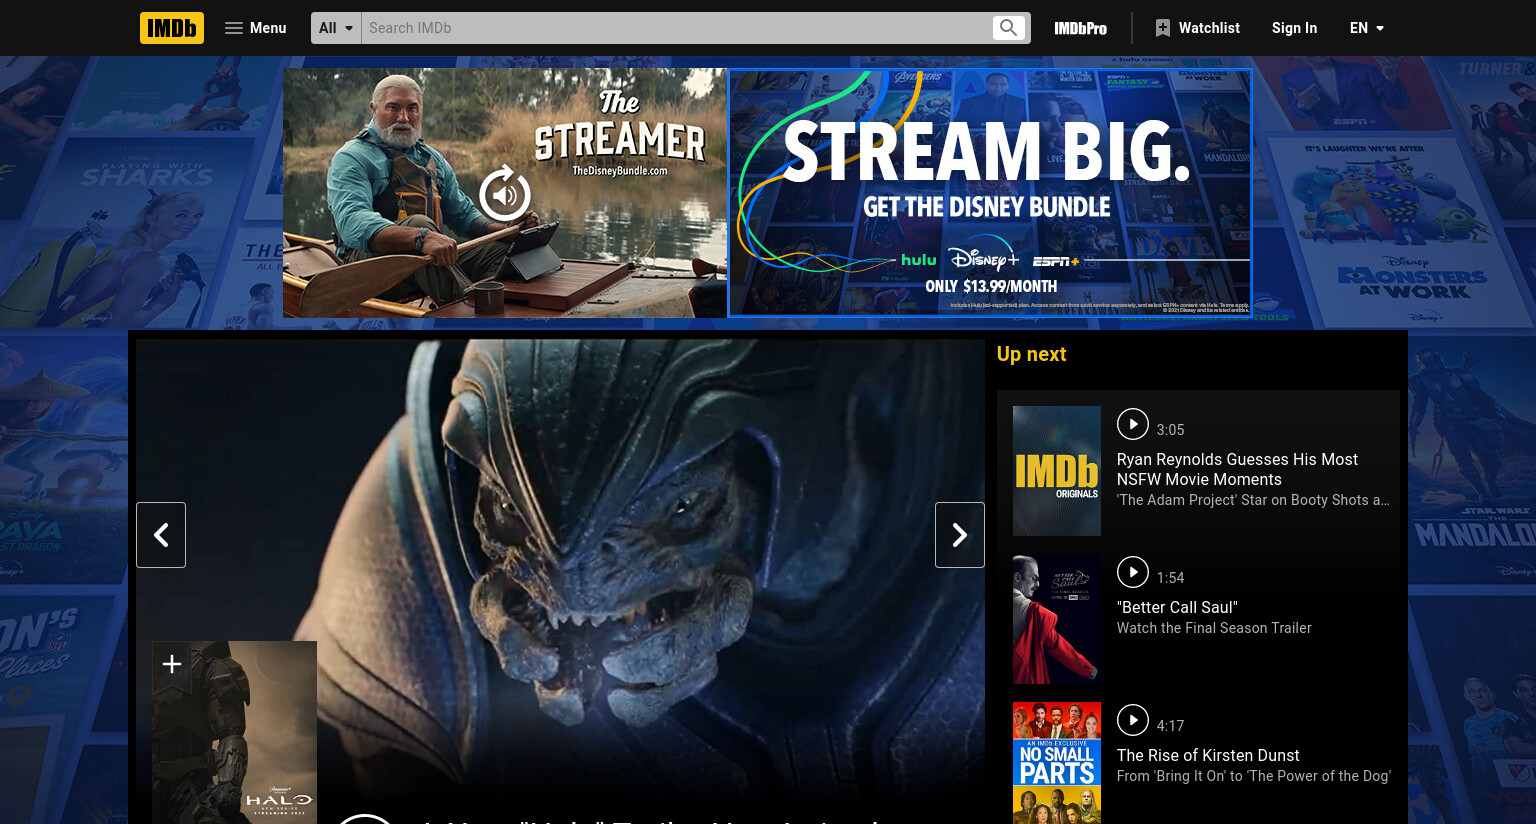1536x824 pixels.
Task: Click Sign In
Action: 1294,28
